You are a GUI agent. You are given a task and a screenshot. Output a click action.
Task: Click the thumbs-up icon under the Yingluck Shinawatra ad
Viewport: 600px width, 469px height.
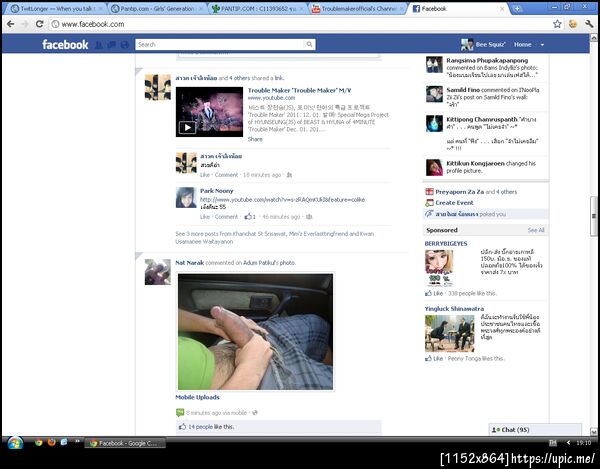click(x=428, y=358)
